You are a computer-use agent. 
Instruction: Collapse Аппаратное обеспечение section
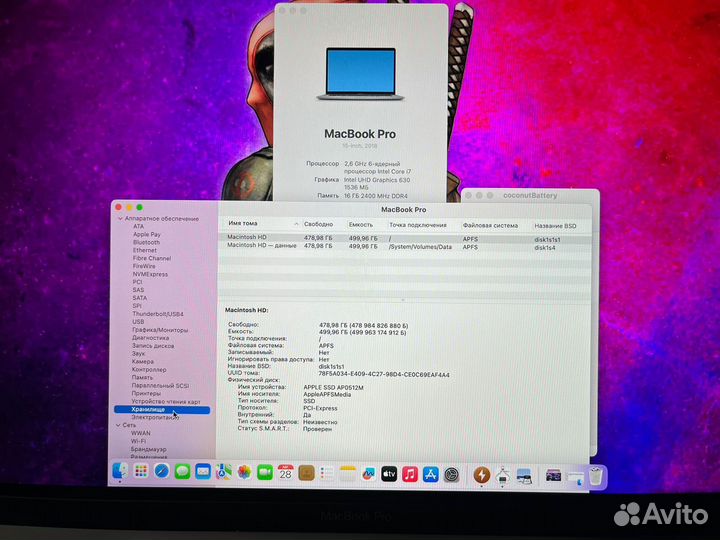120,219
